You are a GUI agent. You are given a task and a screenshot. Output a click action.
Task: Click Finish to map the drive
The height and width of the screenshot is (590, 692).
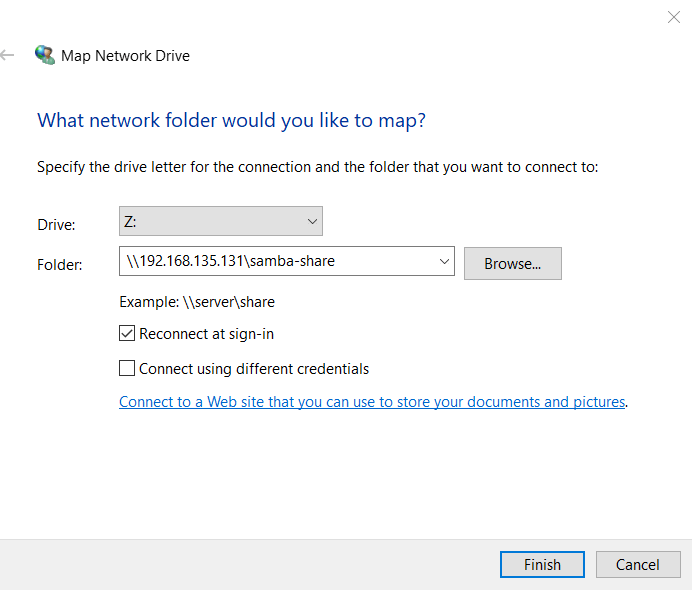[x=542, y=564]
